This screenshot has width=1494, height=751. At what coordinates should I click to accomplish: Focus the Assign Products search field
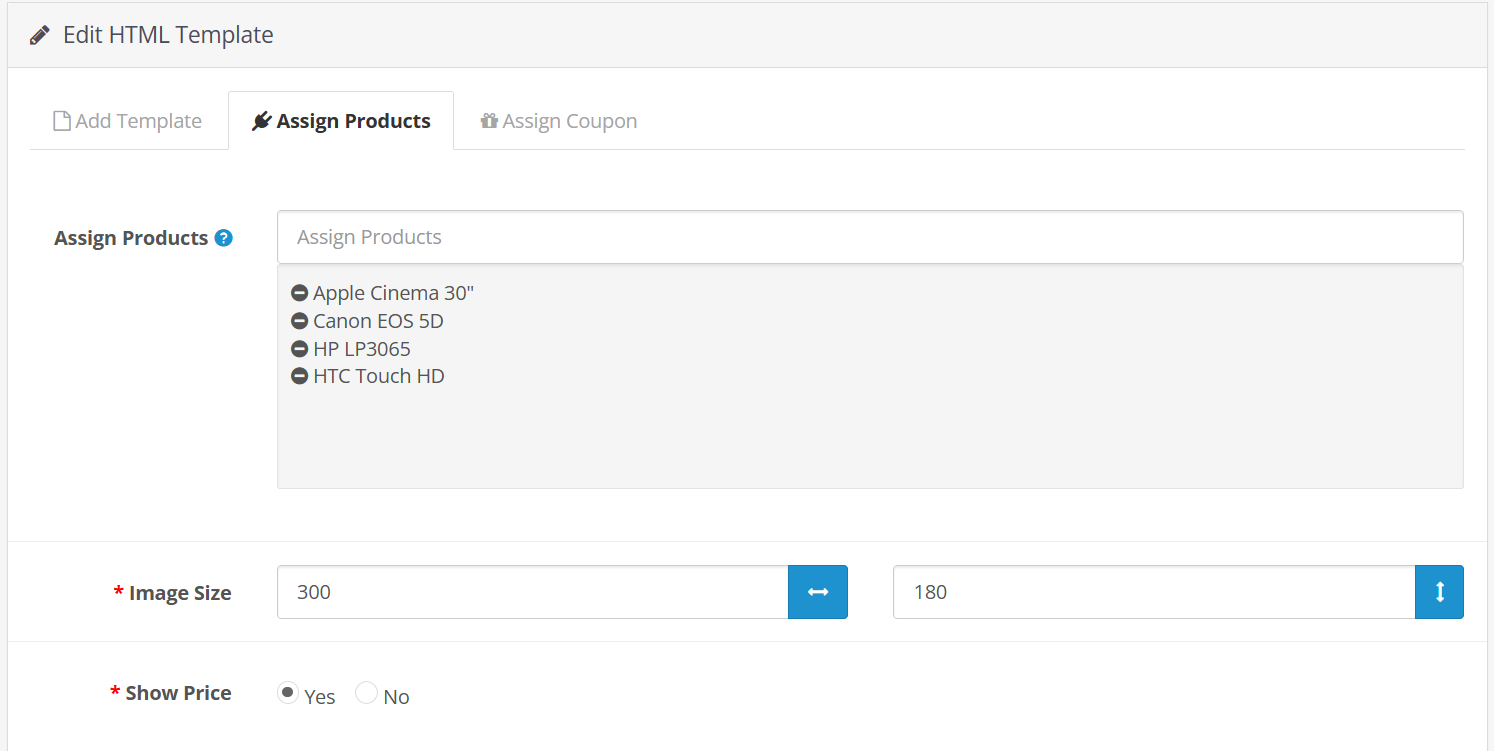869,237
